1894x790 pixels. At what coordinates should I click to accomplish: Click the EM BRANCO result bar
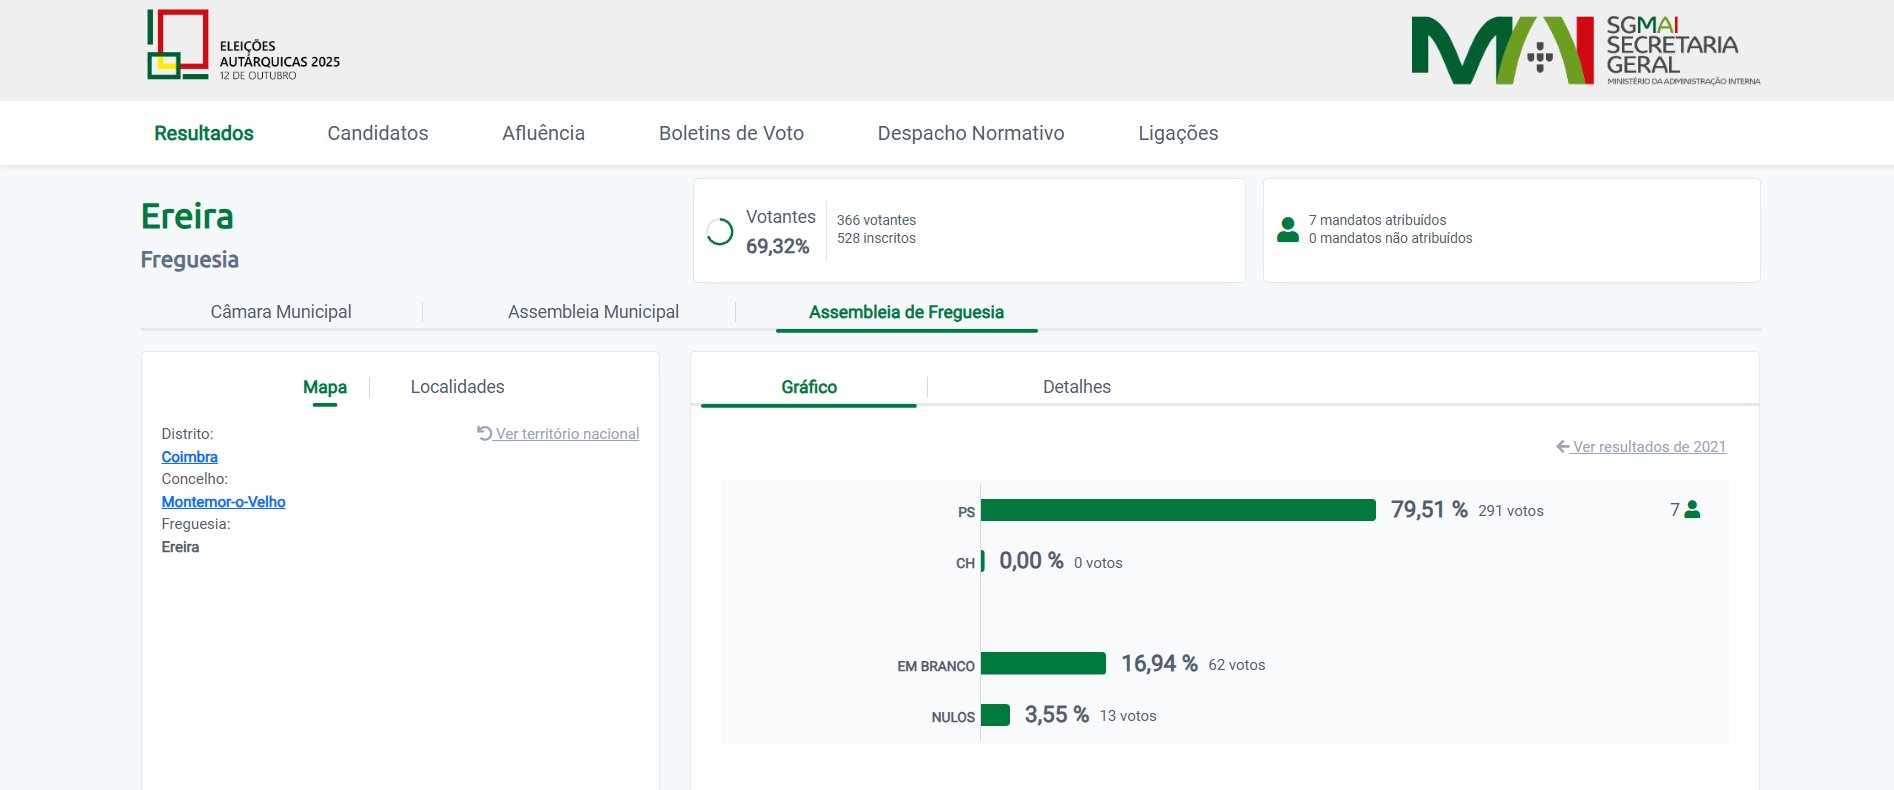pos(1043,664)
